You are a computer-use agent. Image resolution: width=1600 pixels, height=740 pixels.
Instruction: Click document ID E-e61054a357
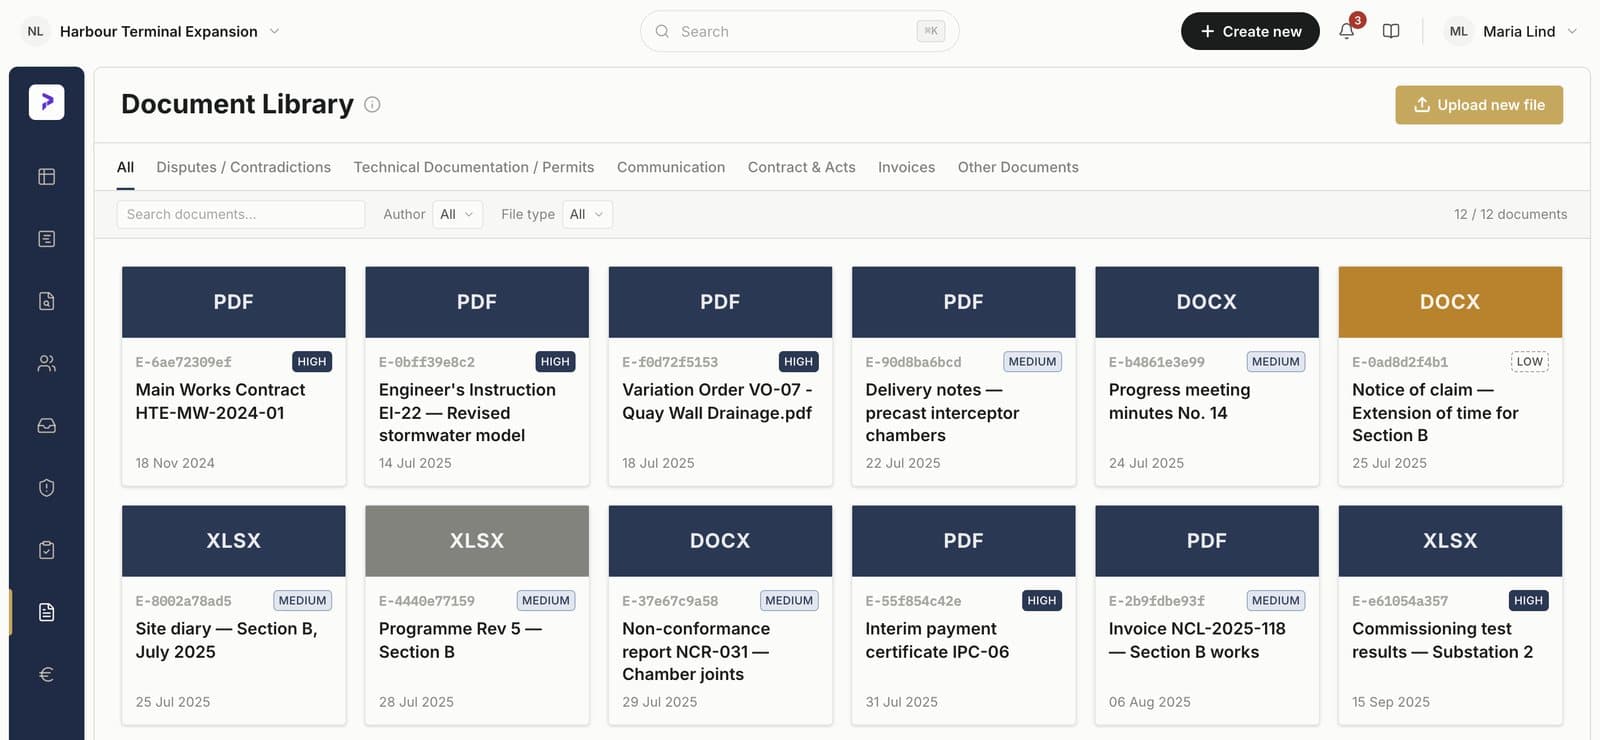pyautogui.click(x=1400, y=601)
